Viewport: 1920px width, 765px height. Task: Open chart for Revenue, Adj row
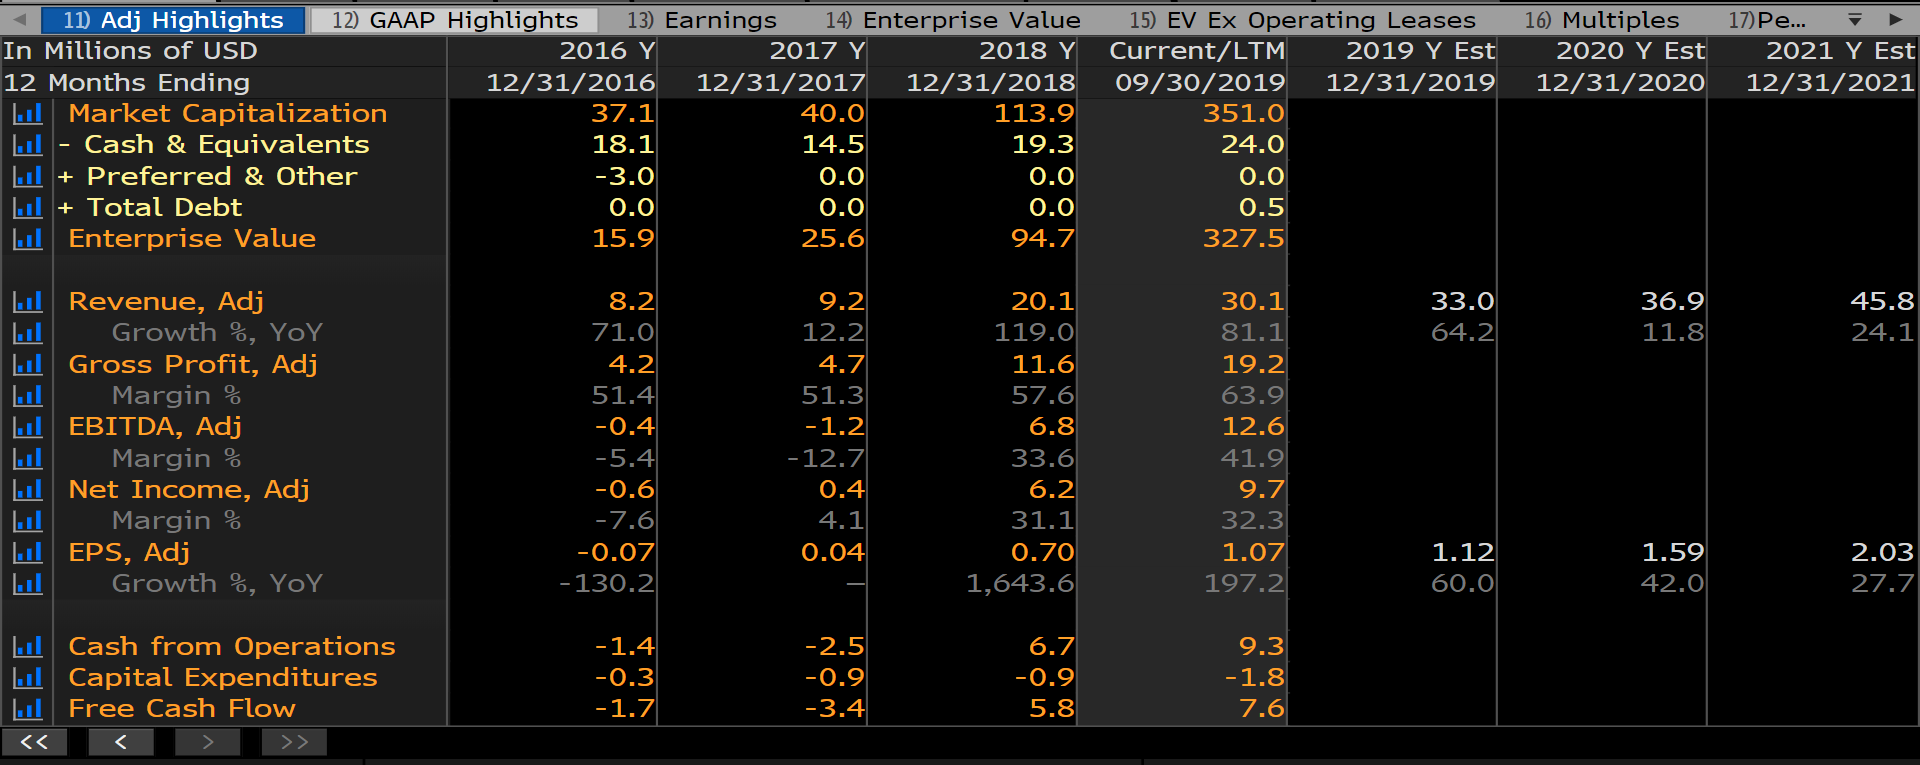27,301
